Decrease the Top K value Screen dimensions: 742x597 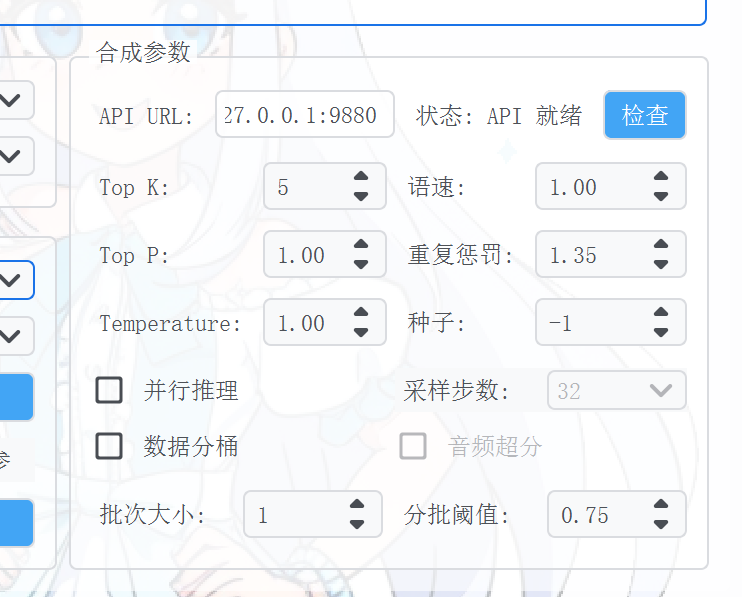pos(361,196)
